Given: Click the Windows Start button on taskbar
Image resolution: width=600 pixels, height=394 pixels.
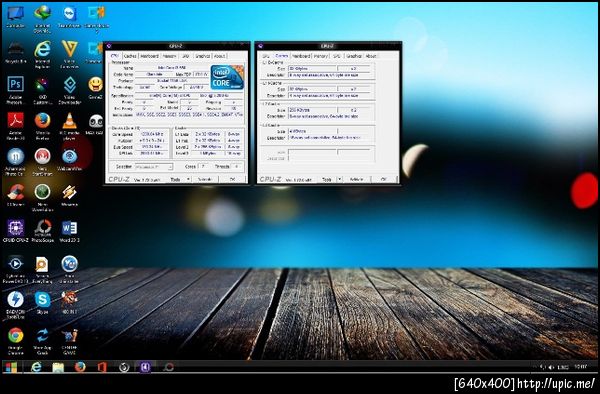Looking at the screenshot, I should [x=11, y=368].
